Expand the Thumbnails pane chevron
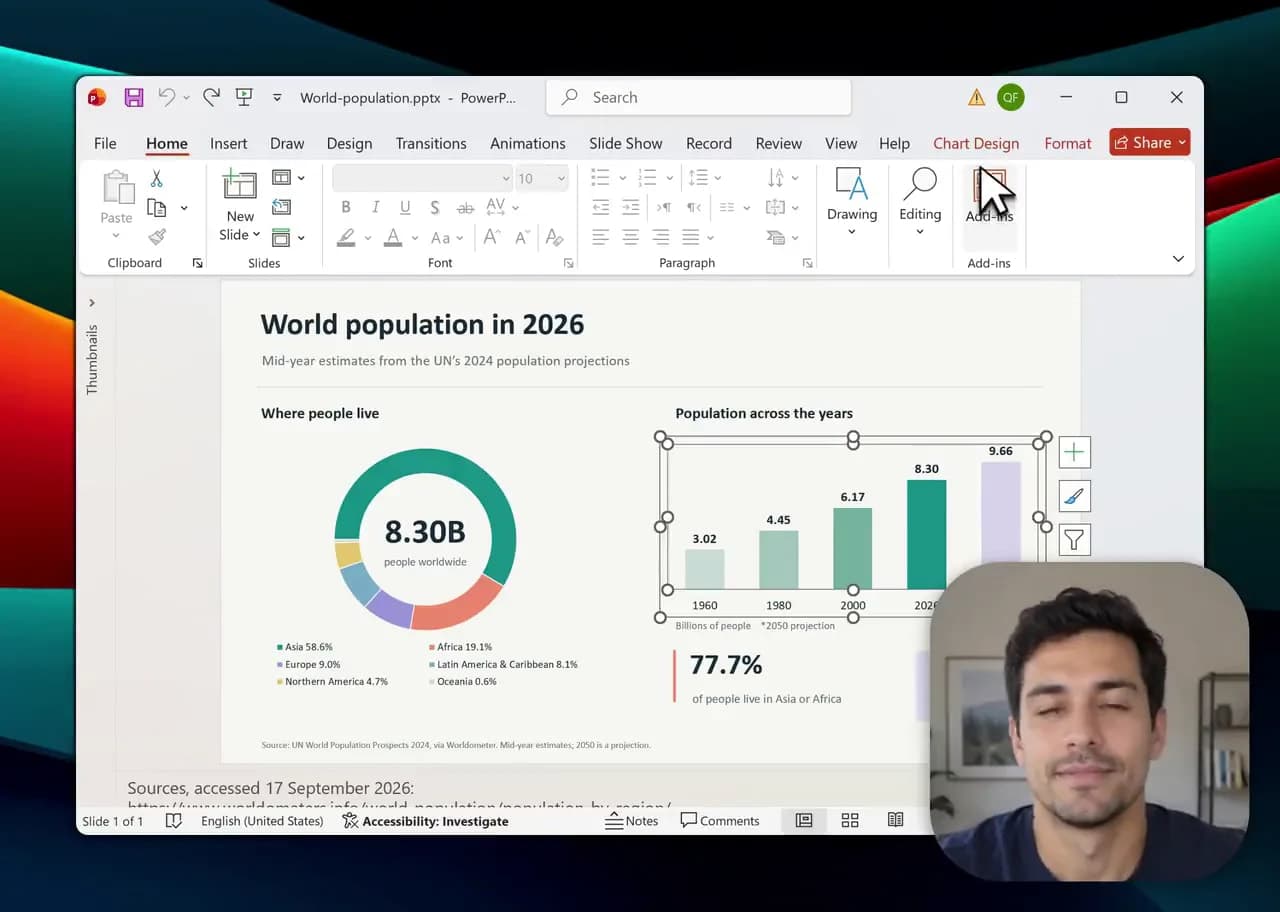 click(92, 303)
